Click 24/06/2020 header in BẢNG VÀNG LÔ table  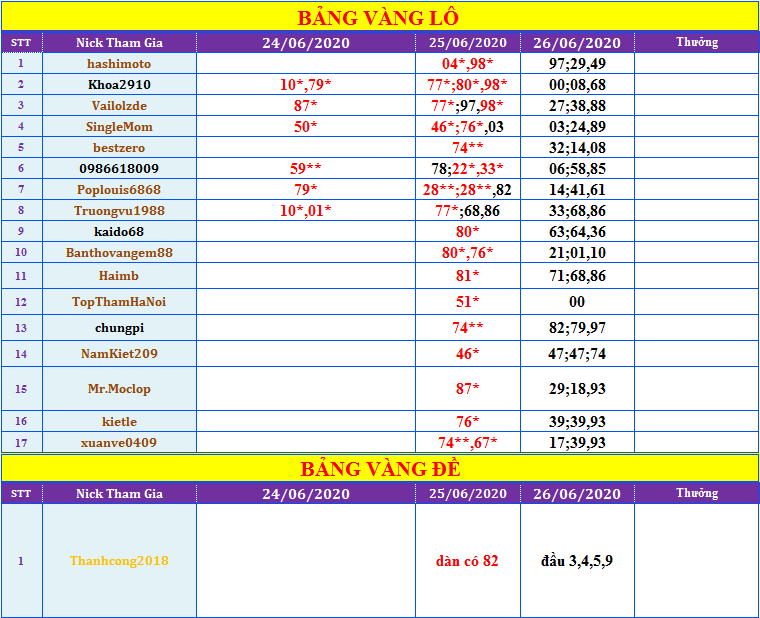(x=306, y=43)
